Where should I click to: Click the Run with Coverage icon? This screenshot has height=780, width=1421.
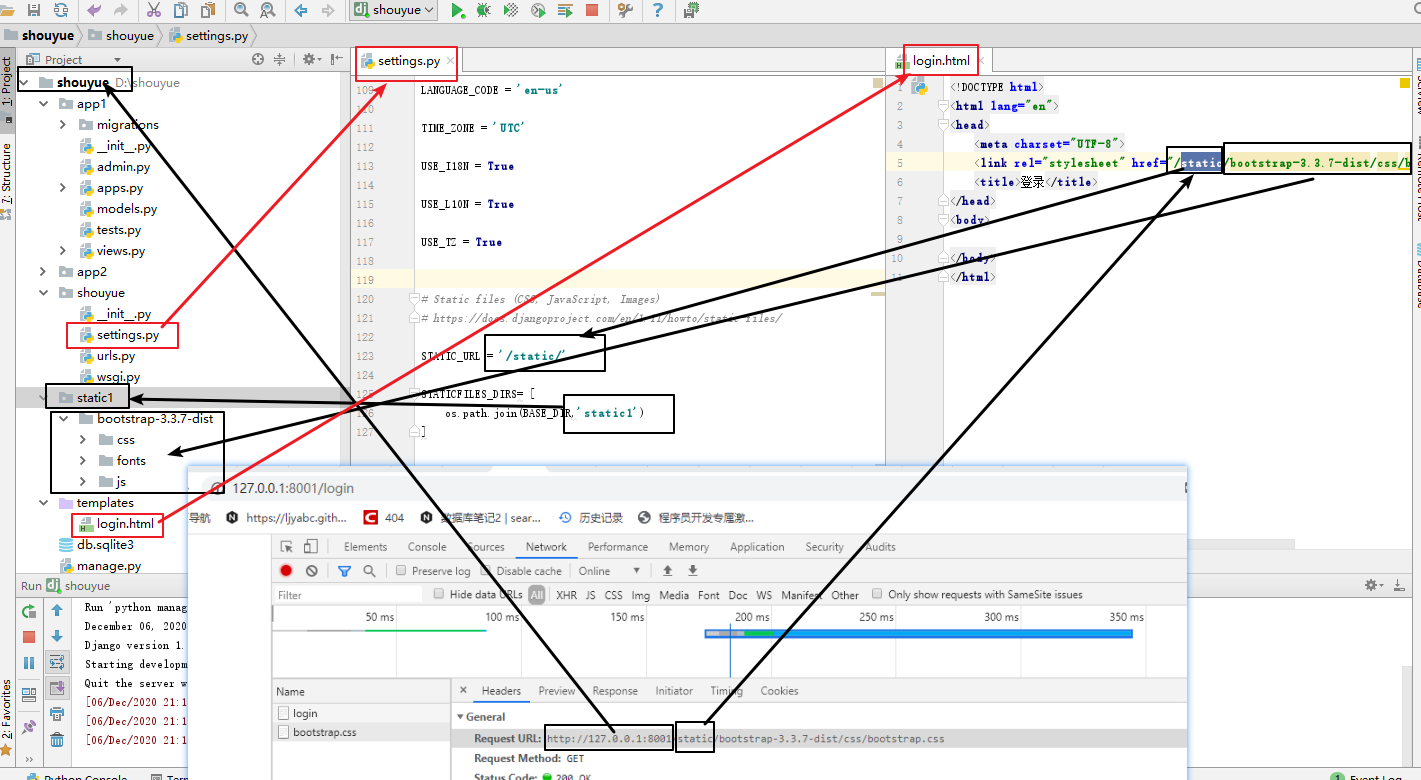pos(511,10)
